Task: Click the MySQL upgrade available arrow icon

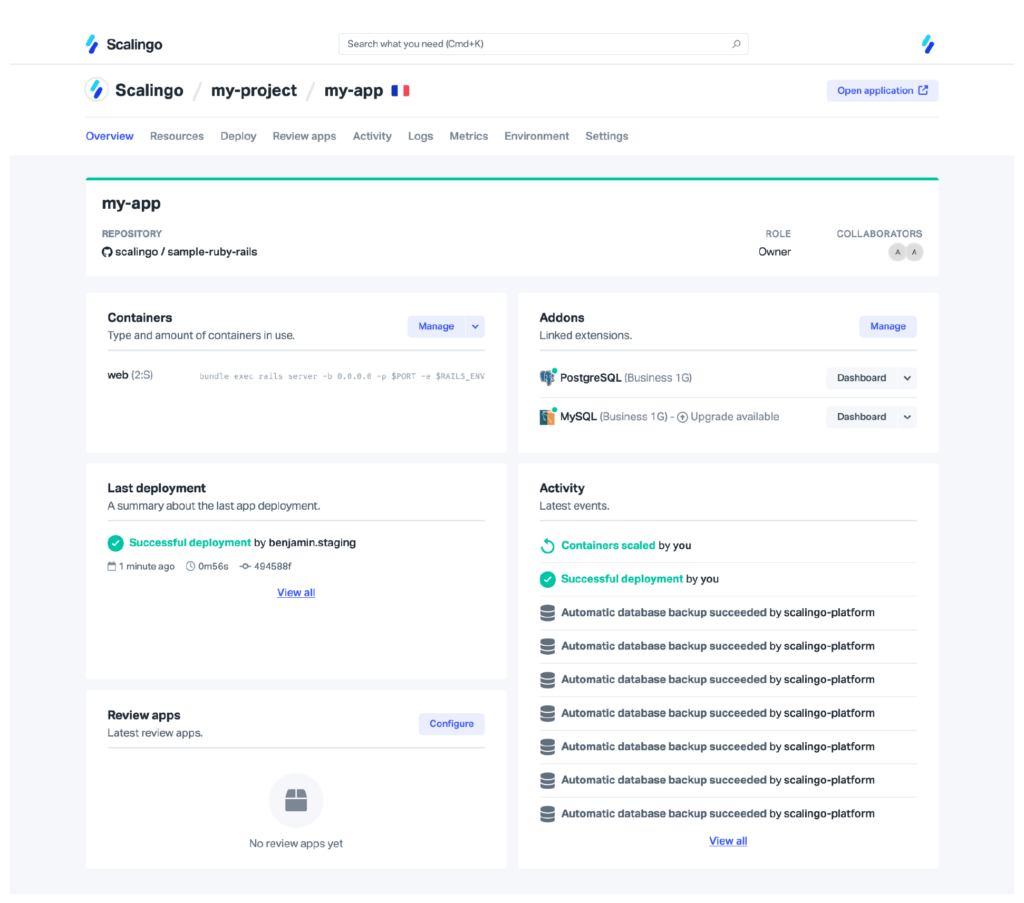Action: click(682, 417)
